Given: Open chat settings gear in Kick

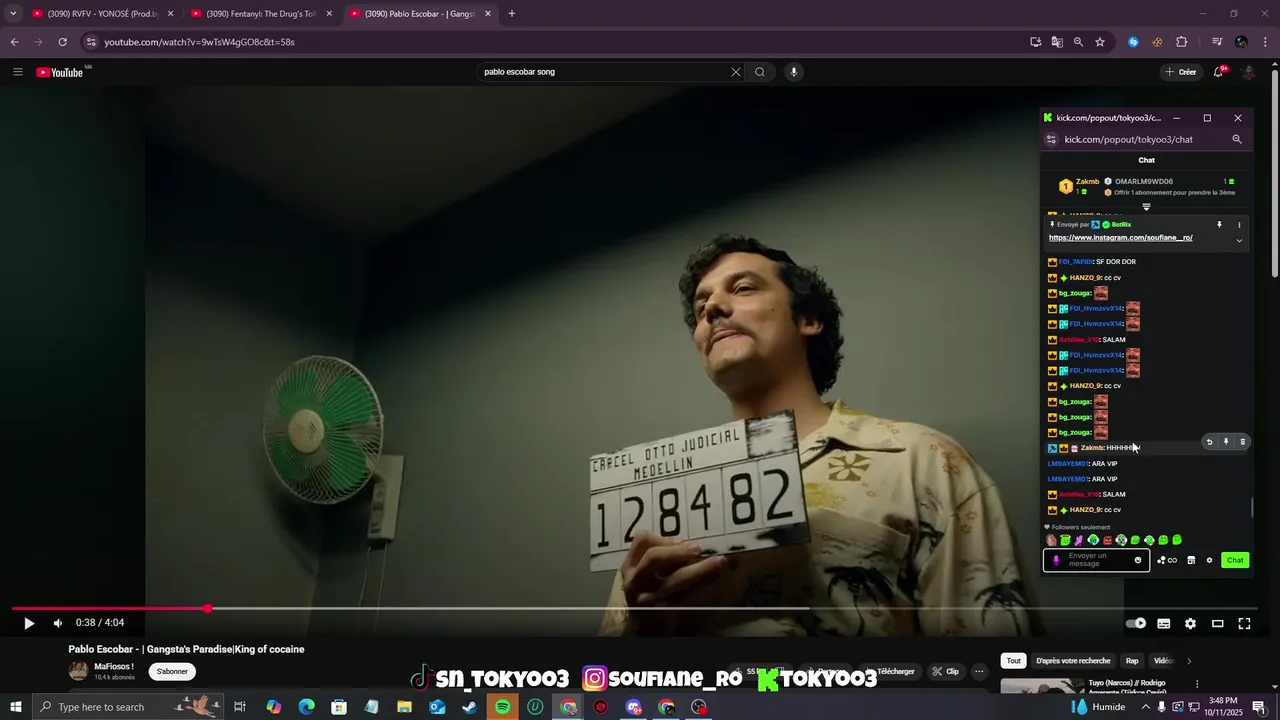Looking at the screenshot, I should 1209,560.
